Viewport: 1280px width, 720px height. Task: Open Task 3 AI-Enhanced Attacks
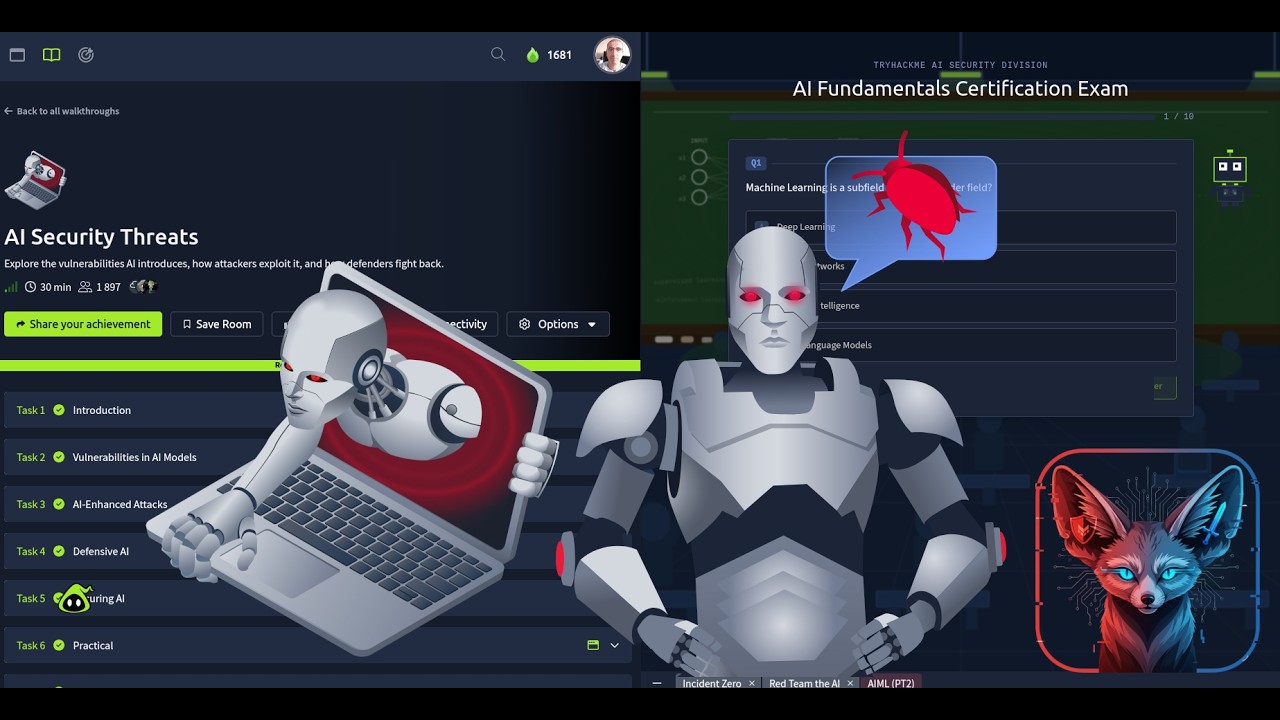(320, 504)
